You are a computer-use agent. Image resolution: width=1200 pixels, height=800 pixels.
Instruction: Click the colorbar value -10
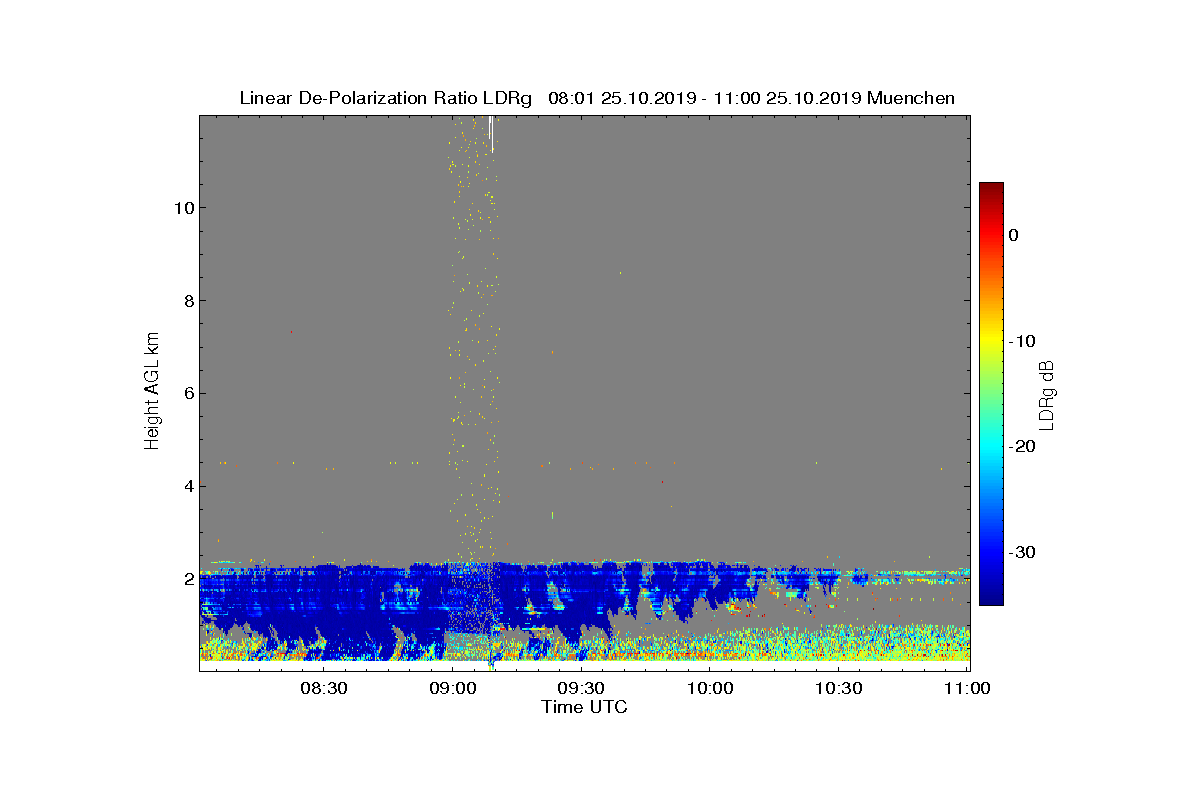(1021, 341)
